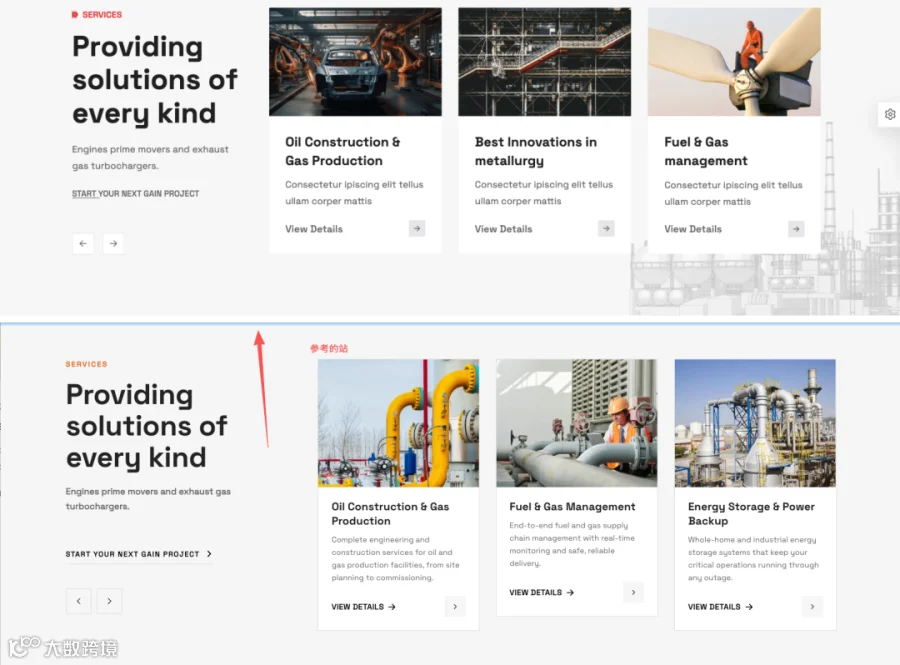This screenshot has width=900, height=665.
Task: Click View Details under top Fuel & Gas management
Action: coord(693,229)
